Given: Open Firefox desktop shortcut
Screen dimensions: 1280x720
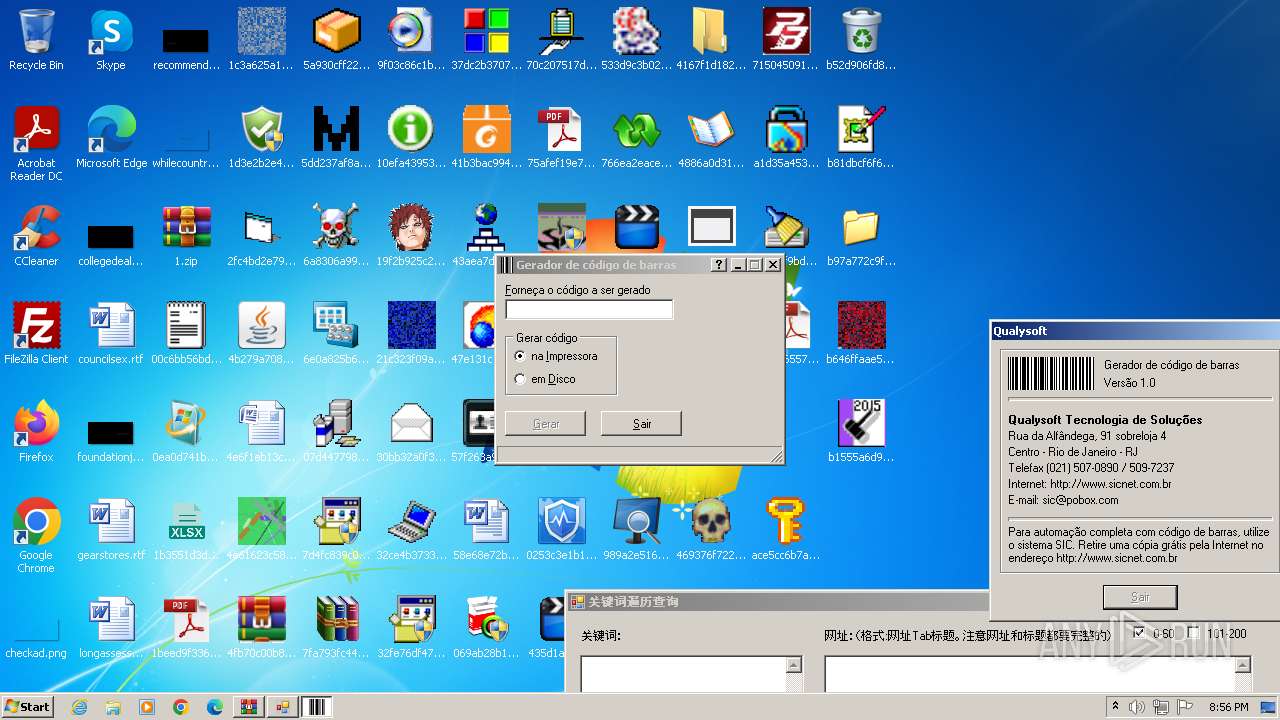Looking at the screenshot, I should [36, 432].
